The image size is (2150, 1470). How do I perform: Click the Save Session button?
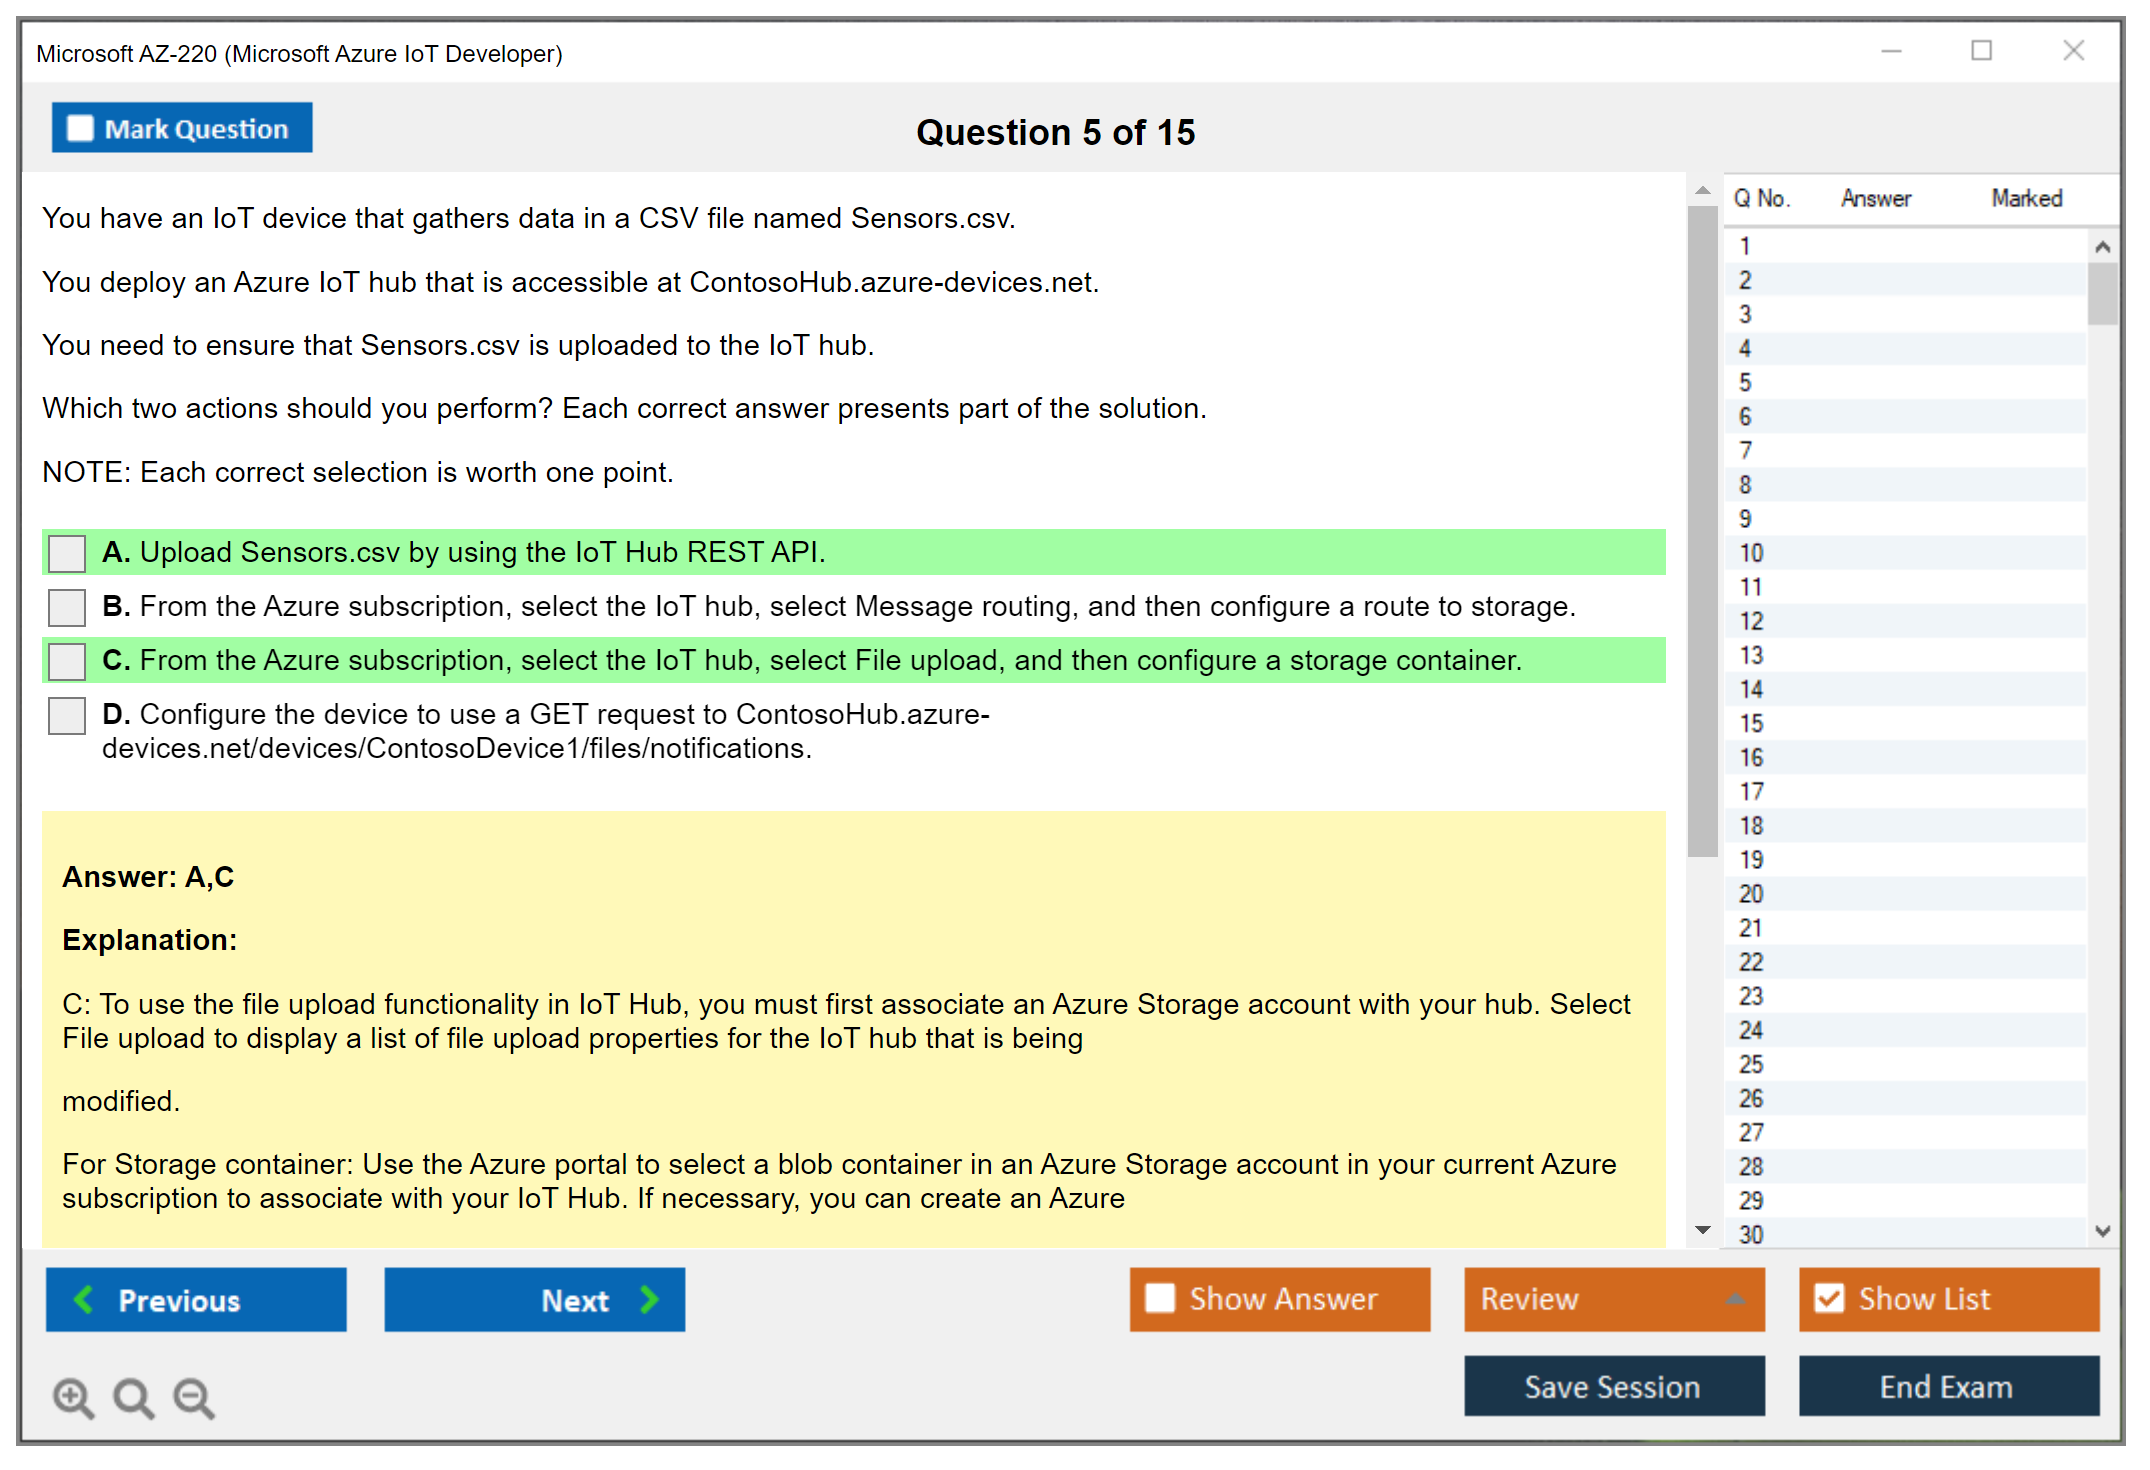click(1613, 1386)
